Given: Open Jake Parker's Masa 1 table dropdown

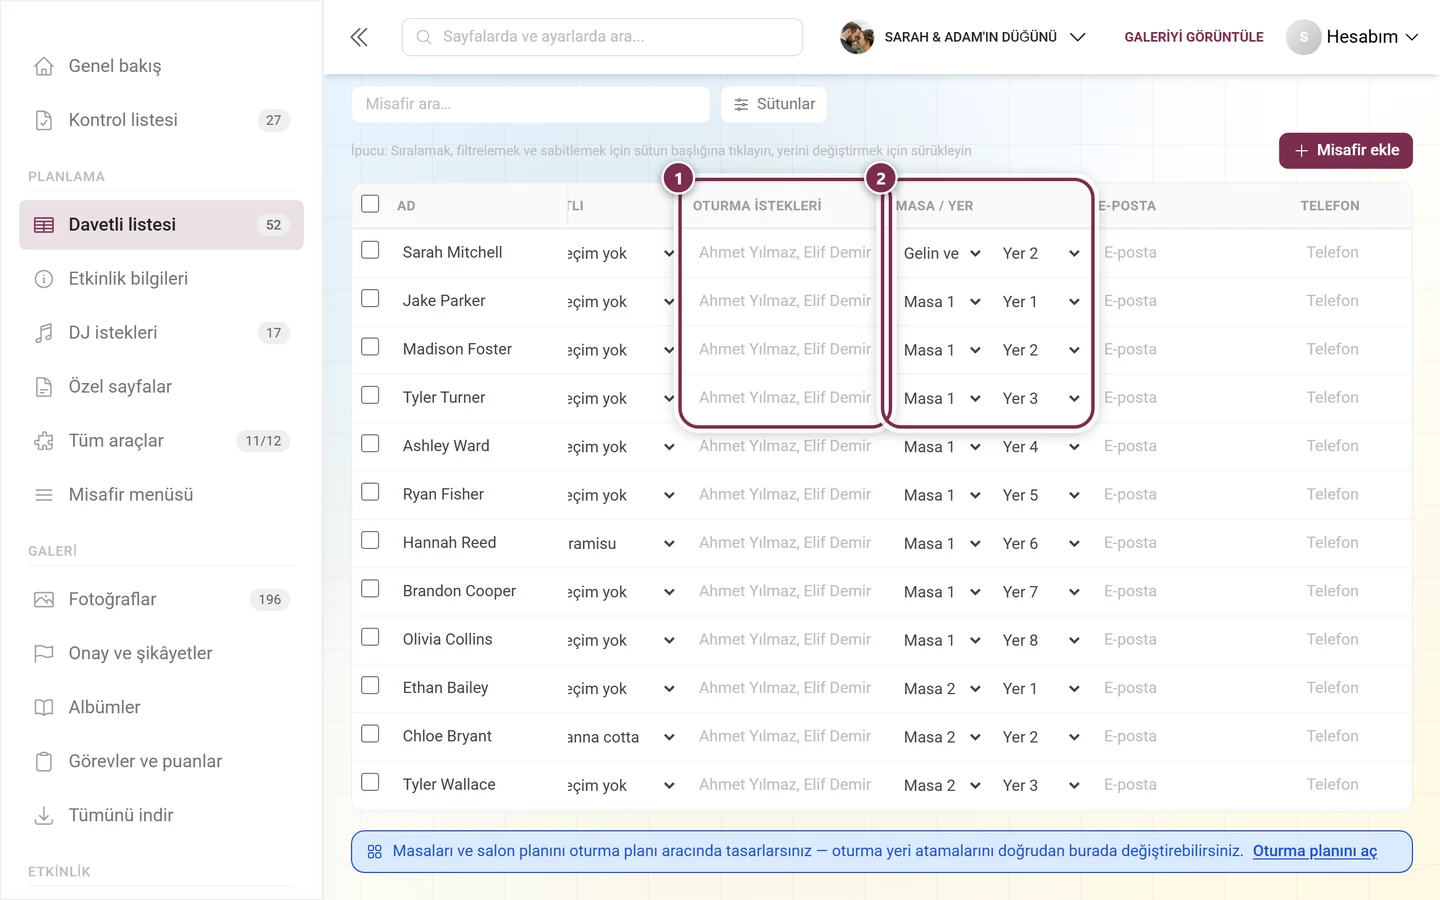Looking at the screenshot, I should 942,302.
